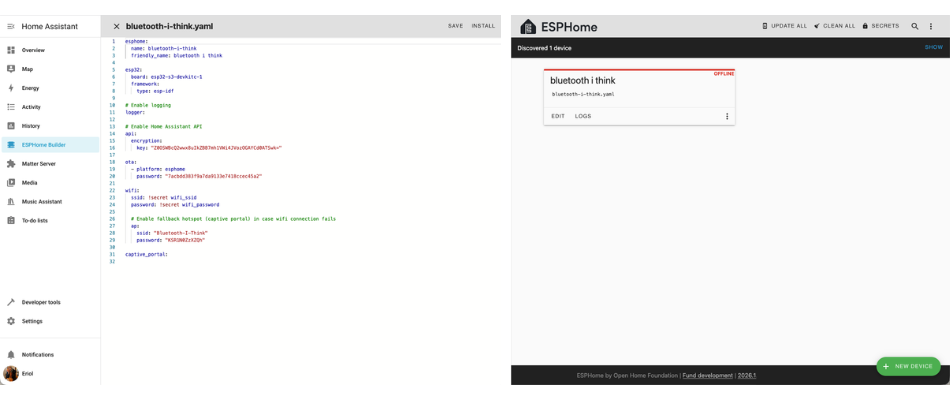The height and width of the screenshot is (400, 950).
Task: Add a NEW DEVICE
Action: tap(908, 367)
